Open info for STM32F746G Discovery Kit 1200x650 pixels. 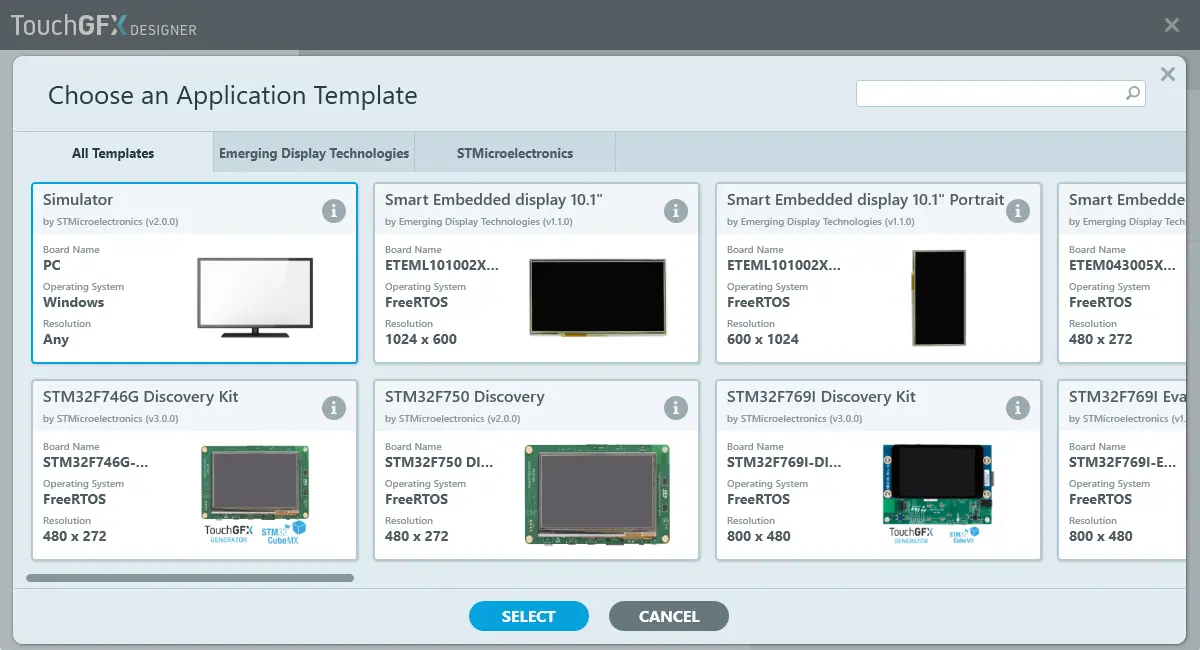(x=334, y=408)
